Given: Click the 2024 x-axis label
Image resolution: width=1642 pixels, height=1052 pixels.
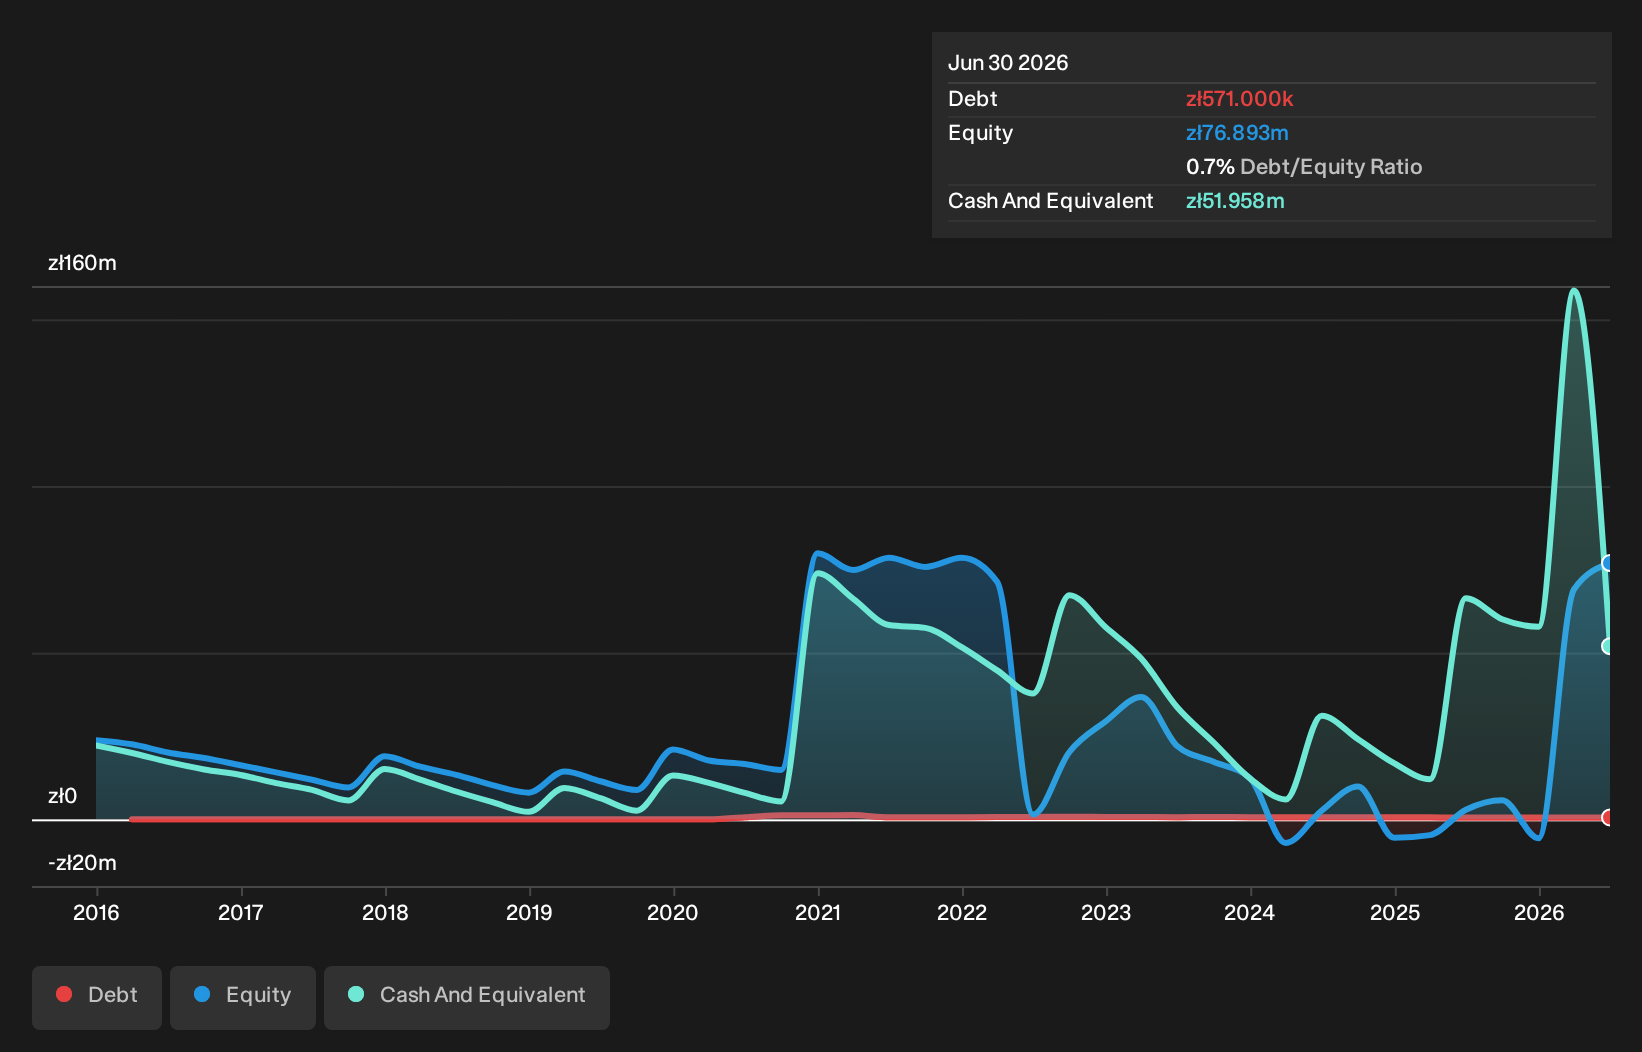Looking at the screenshot, I should tap(1250, 912).
